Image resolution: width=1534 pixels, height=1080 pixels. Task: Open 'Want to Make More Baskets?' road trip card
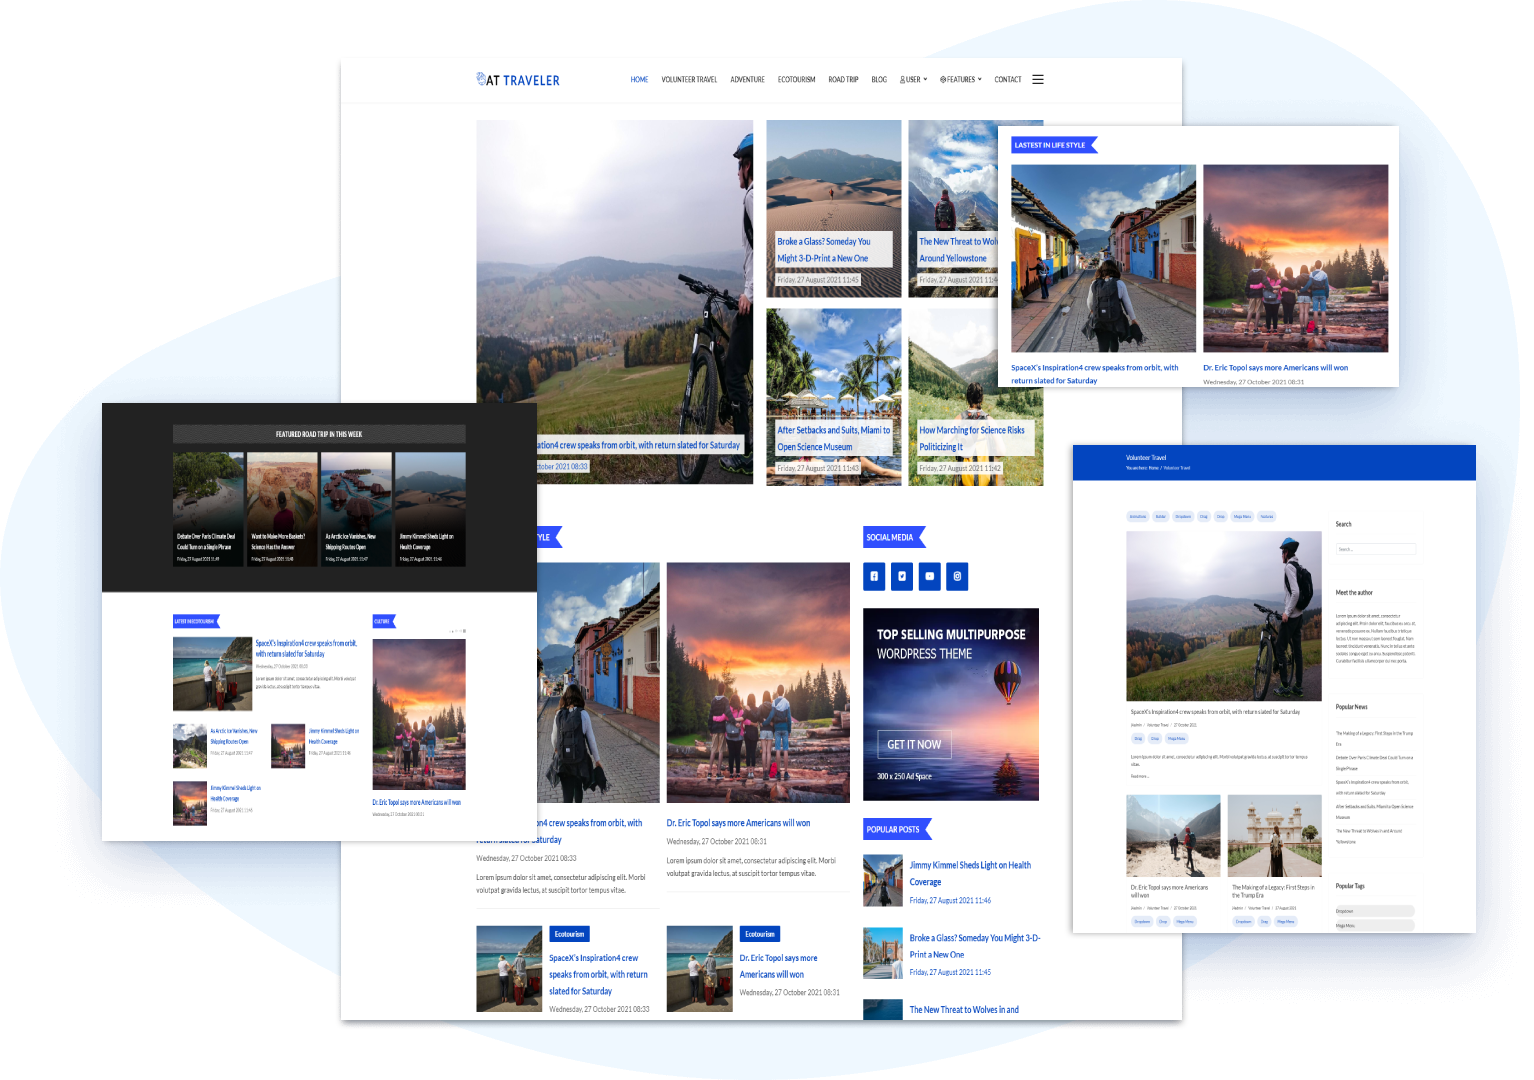pyautogui.click(x=282, y=510)
